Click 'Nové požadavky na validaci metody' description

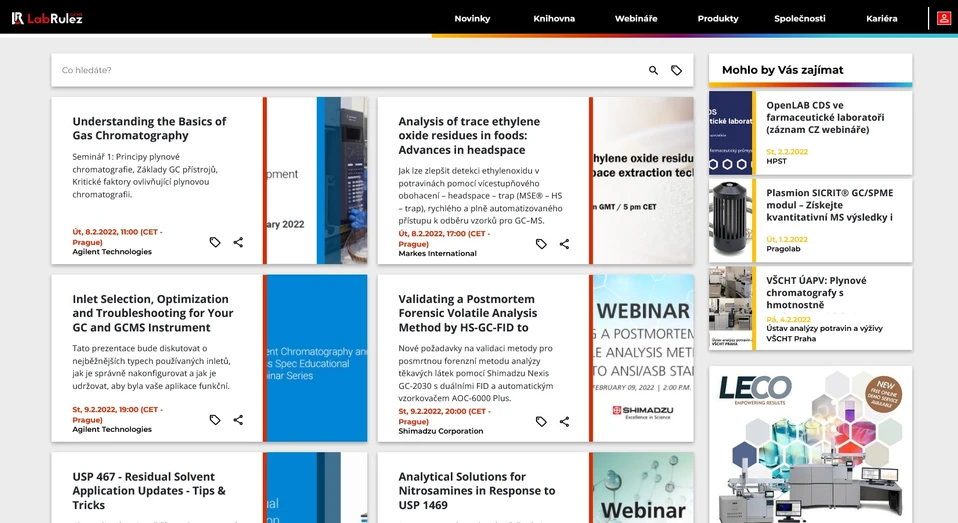pos(476,373)
